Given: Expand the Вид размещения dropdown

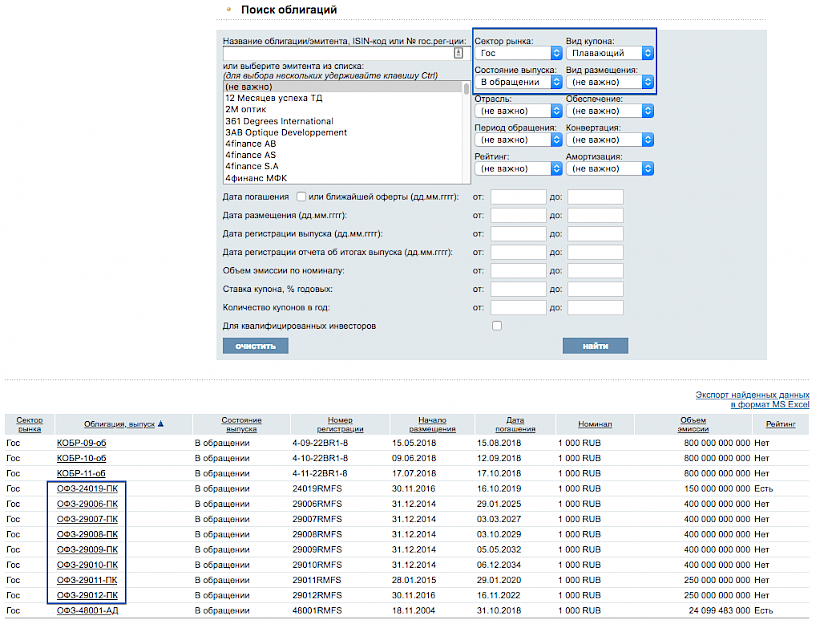Looking at the screenshot, I should coord(610,82).
